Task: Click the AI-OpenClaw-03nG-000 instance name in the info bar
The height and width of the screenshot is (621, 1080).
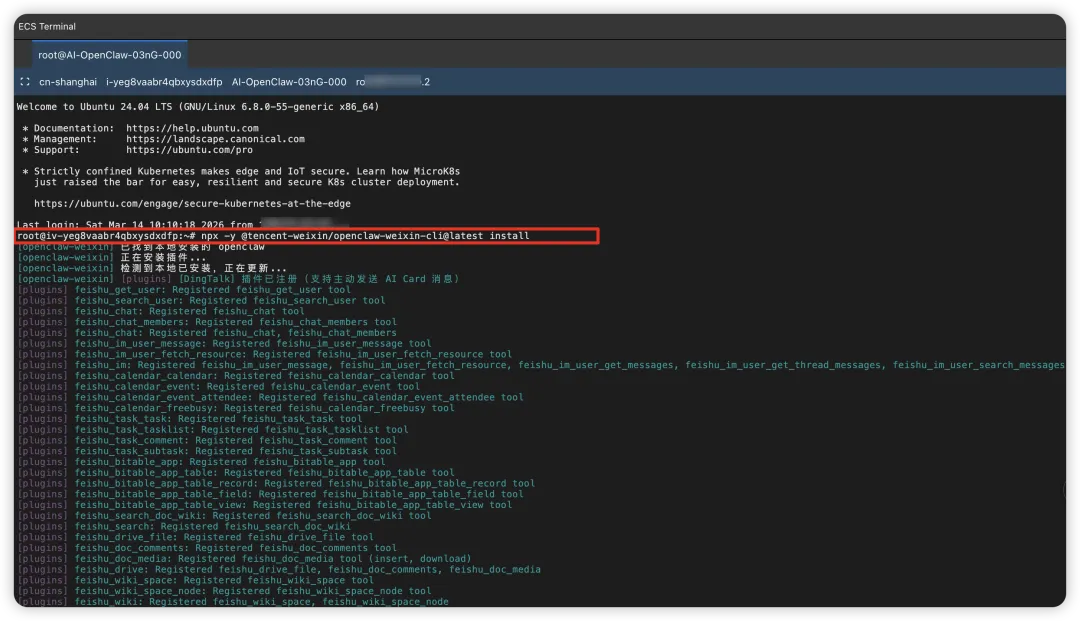Action: coord(289,82)
